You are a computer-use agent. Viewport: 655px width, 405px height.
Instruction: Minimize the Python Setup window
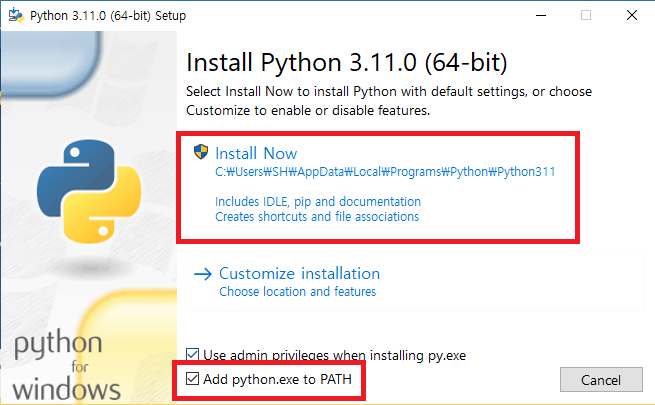click(x=541, y=15)
